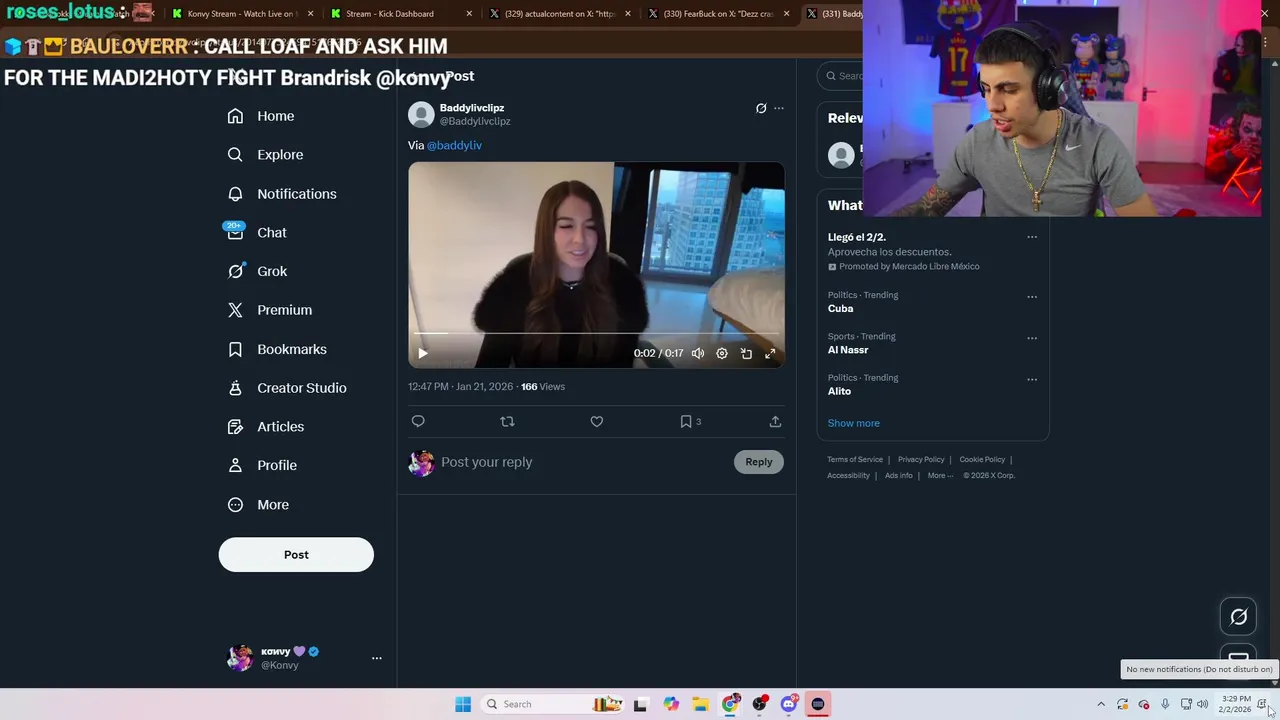Click the white Post button in the sidebar
This screenshot has height=720, width=1280.
296,555
